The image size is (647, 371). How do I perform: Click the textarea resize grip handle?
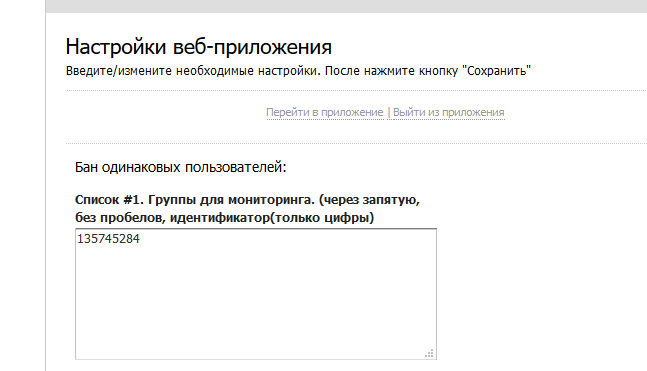(430, 353)
